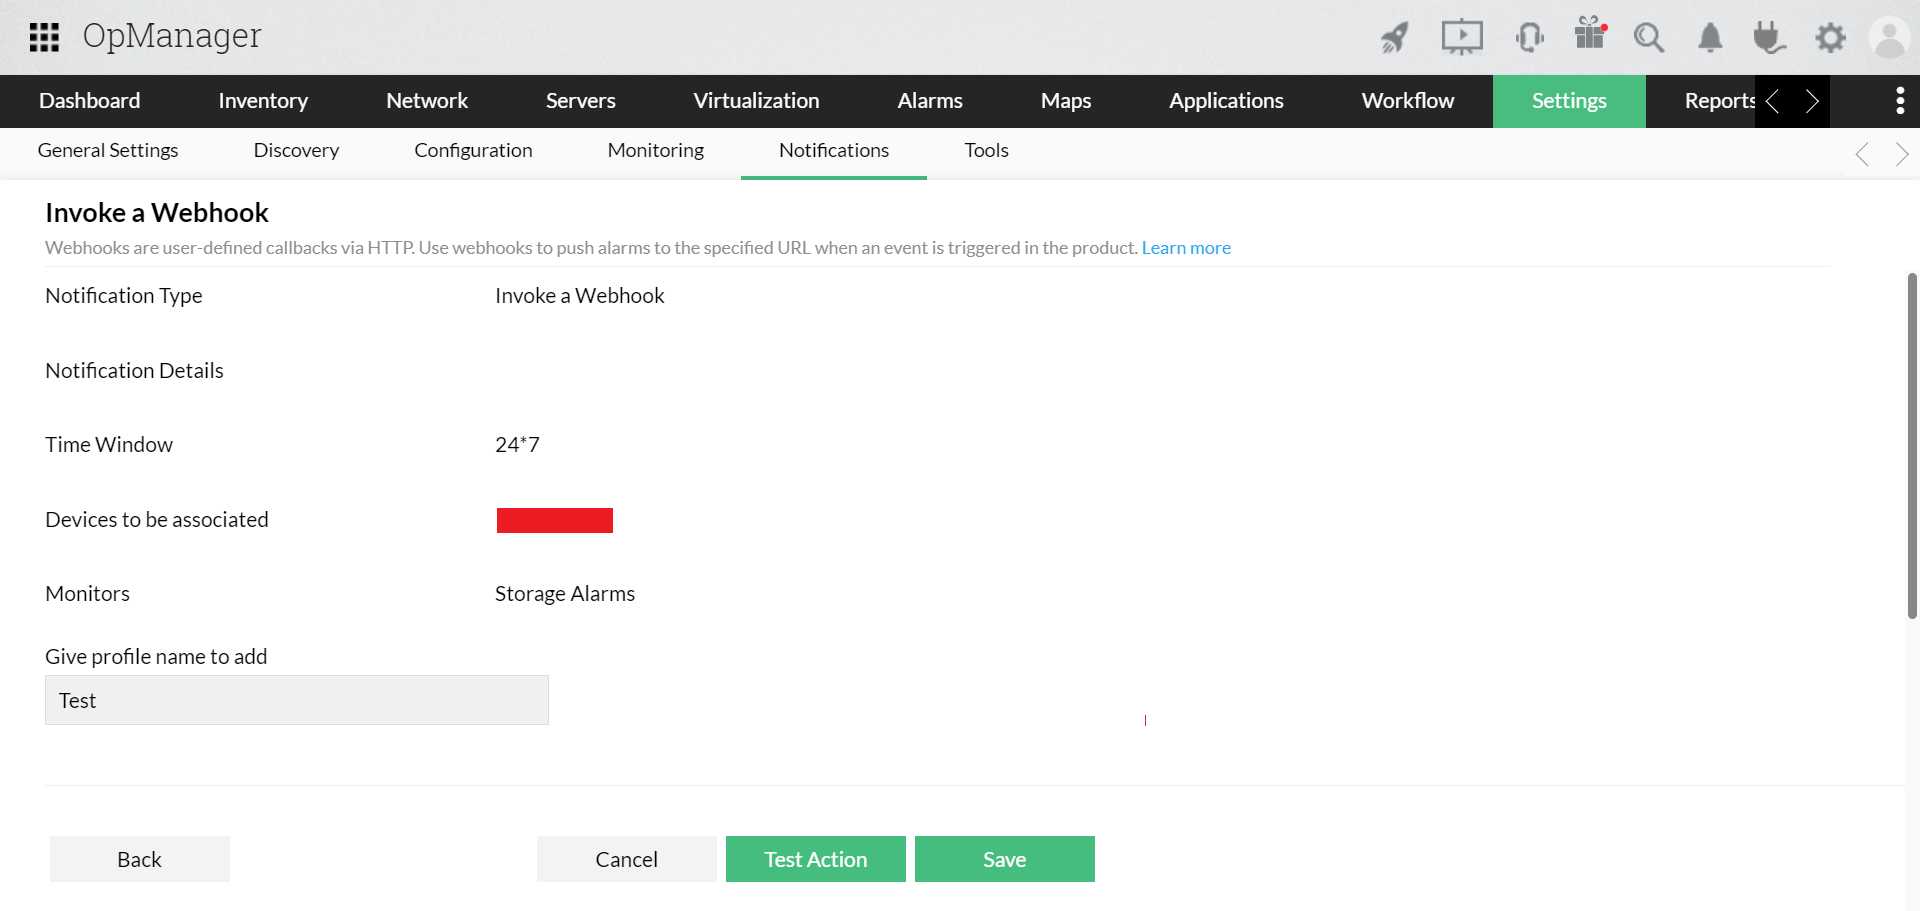Click the red devices associated bar
The height and width of the screenshot is (911, 1920).
(554, 520)
